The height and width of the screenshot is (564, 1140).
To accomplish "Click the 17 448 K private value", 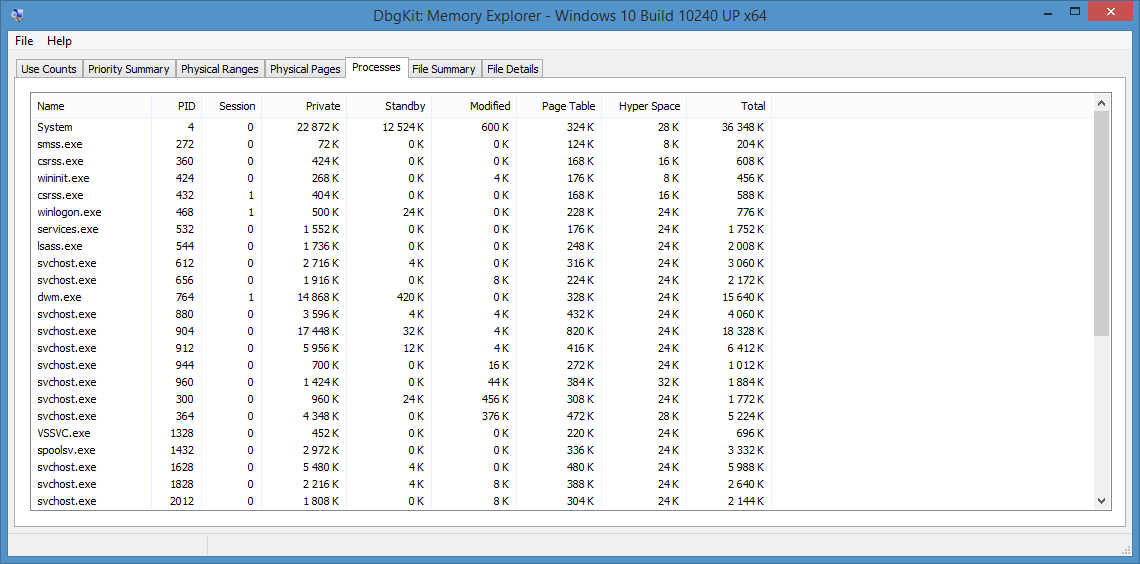I will click(318, 331).
